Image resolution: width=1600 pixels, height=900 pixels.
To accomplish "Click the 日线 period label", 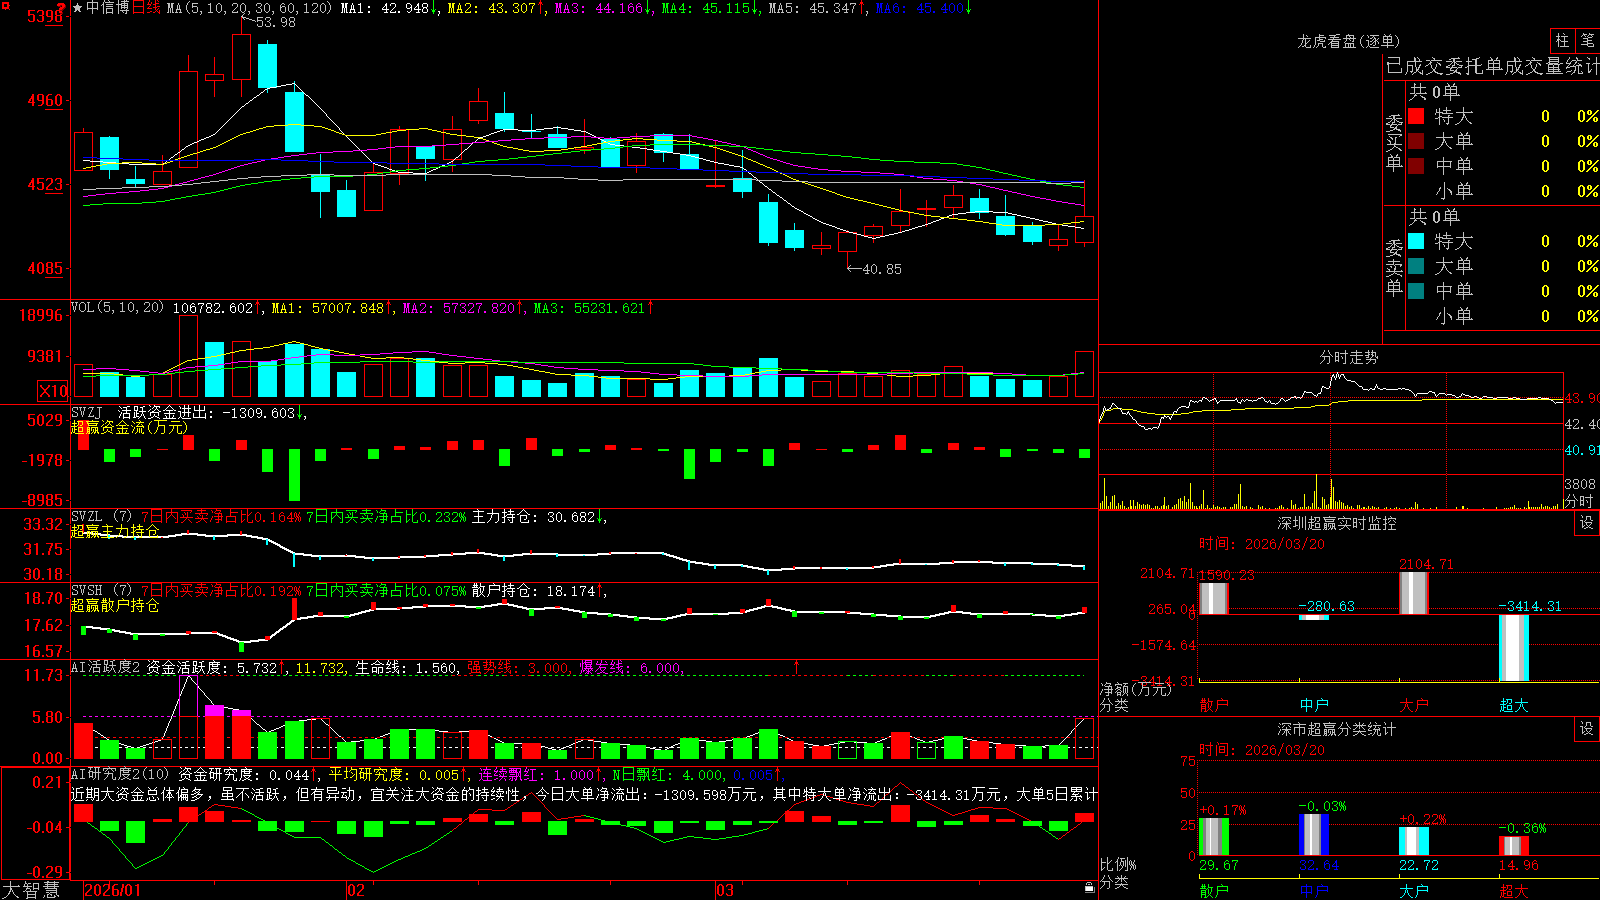I will [146, 8].
